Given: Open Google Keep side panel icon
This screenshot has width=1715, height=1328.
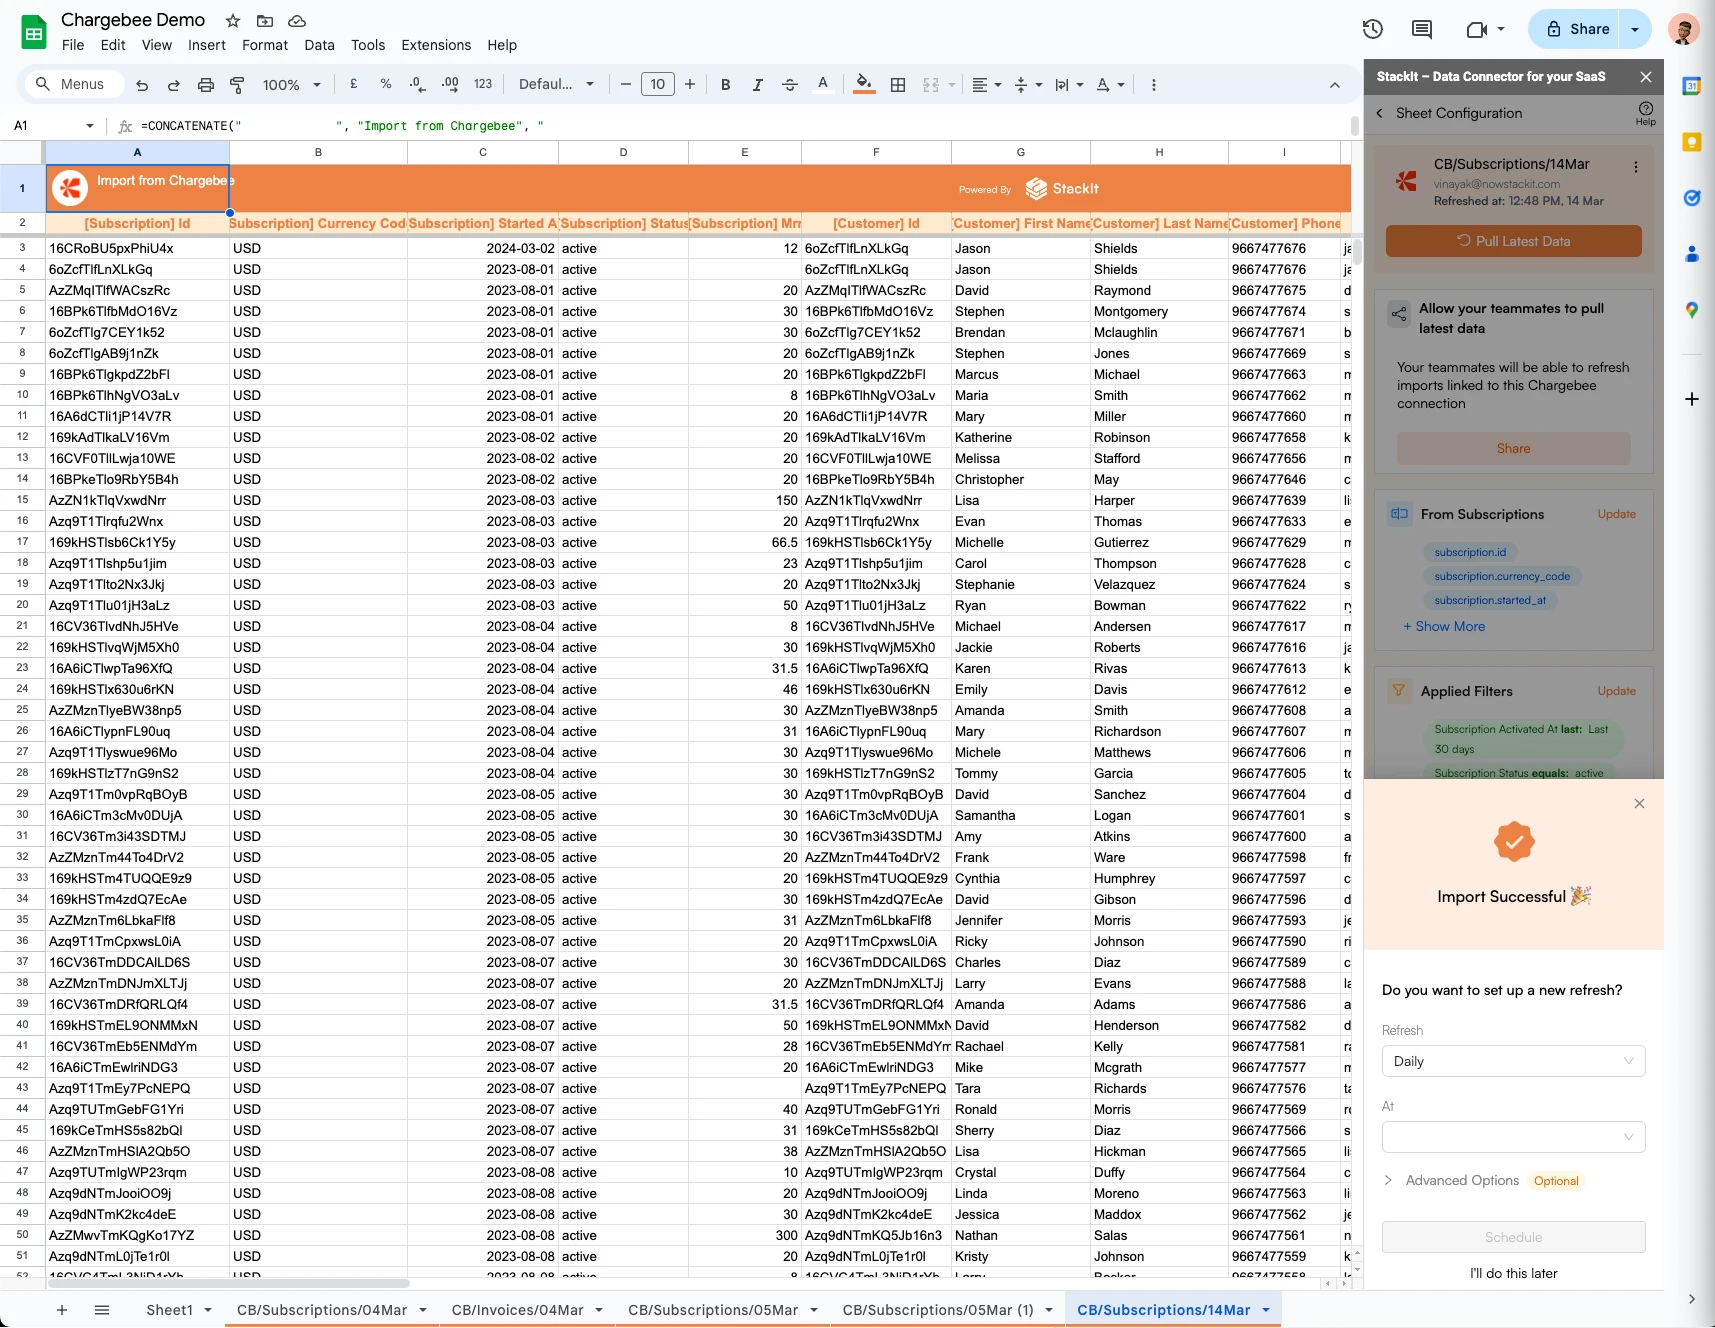Looking at the screenshot, I should [1692, 142].
